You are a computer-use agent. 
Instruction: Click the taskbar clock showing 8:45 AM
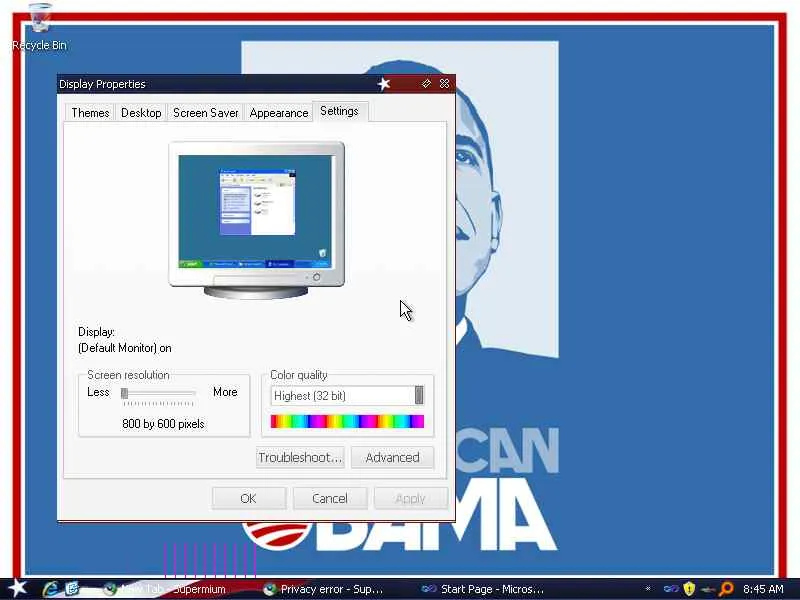[x=763, y=589]
